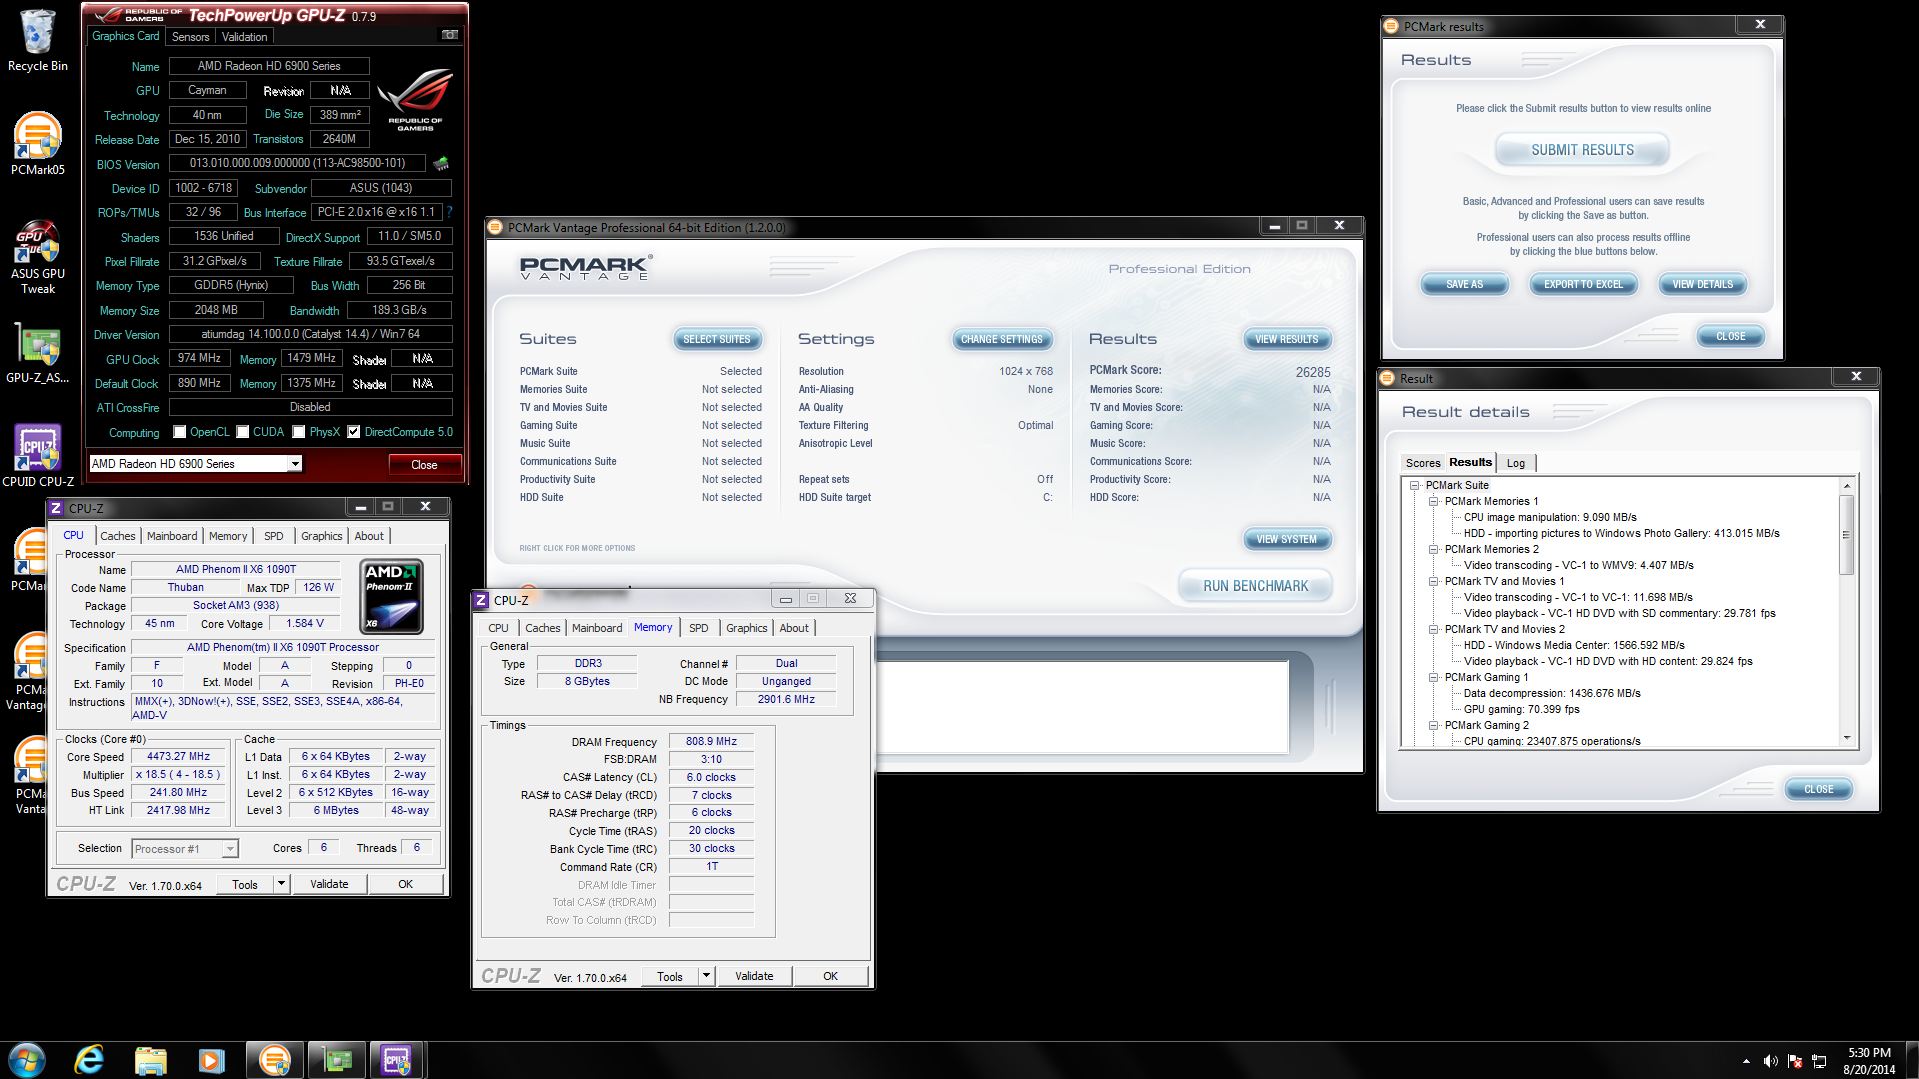Click the RUN BENCHMARK button
1919x1079 pixels.
[1255, 586]
